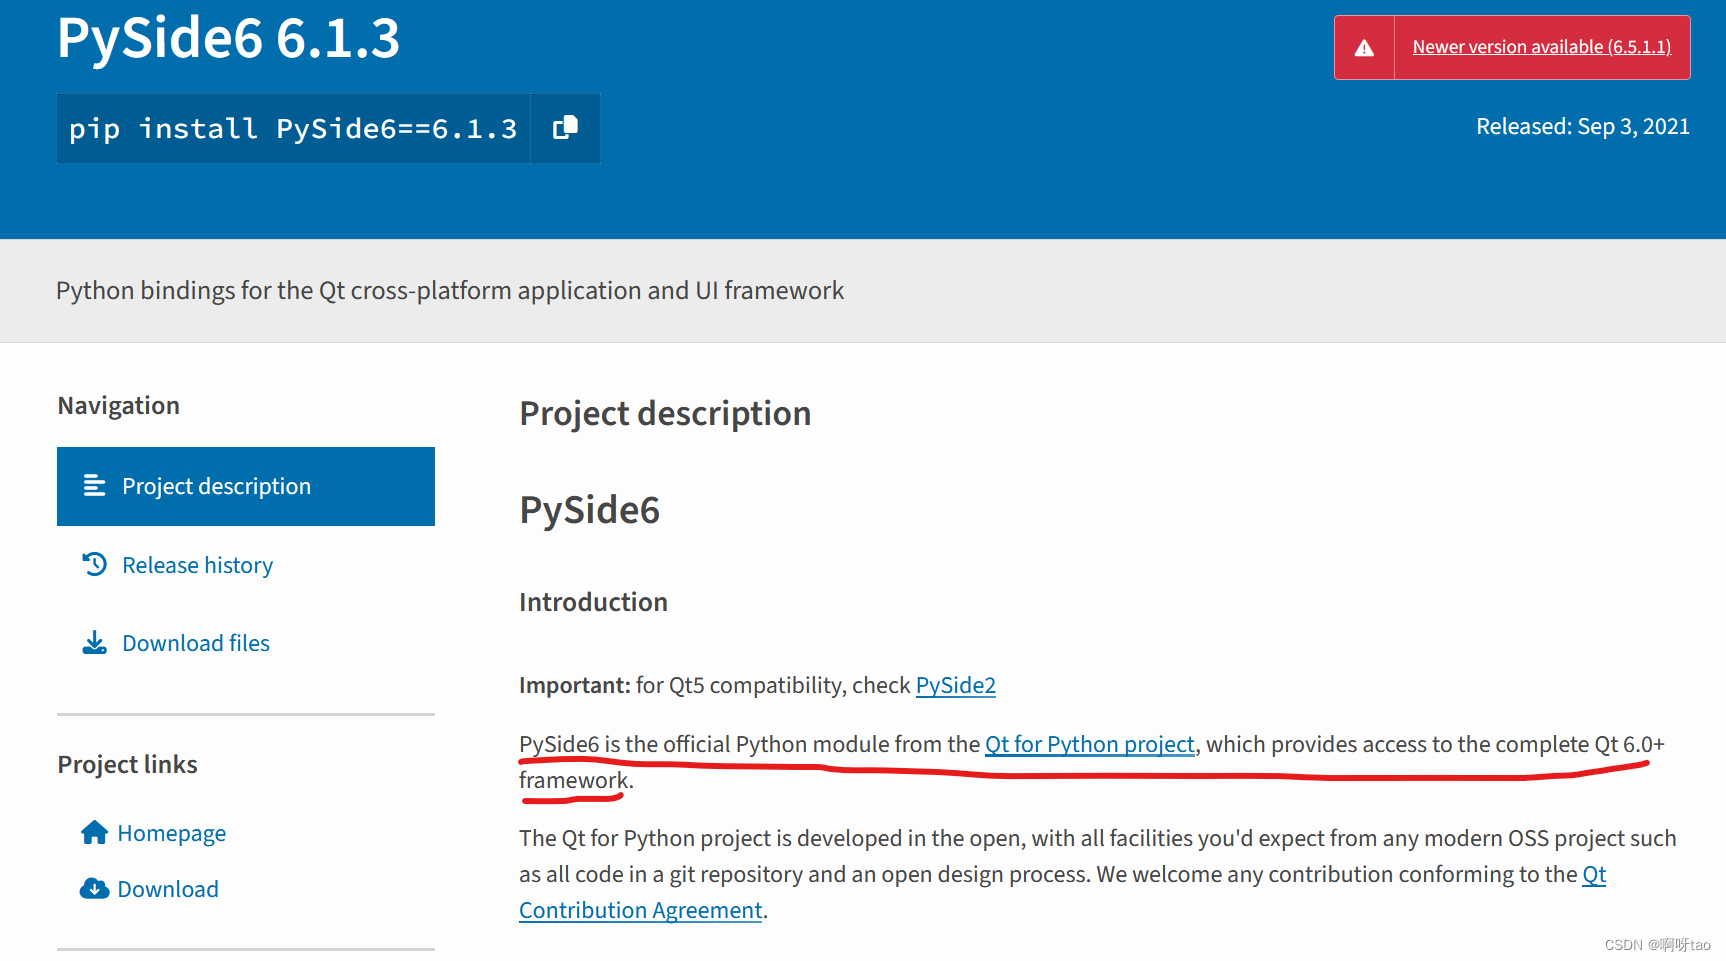Click the pip install PySide6==6.1.3 command text
This screenshot has width=1726, height=961.
pyautogui.click(x=293, y=129)
